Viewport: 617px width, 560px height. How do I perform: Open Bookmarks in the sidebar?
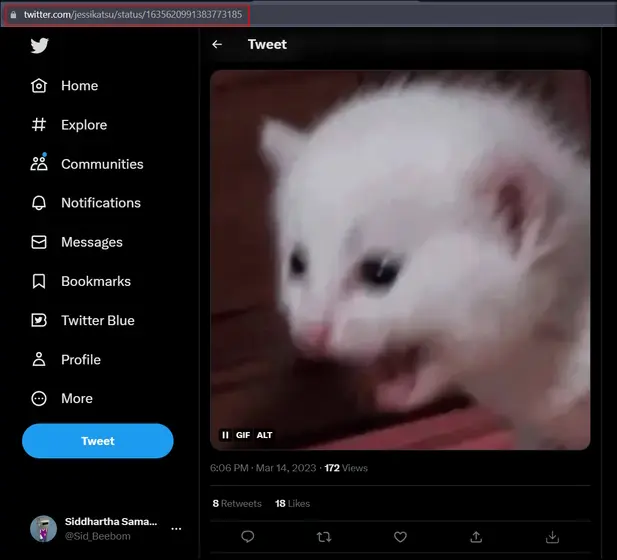click(95, 281)
